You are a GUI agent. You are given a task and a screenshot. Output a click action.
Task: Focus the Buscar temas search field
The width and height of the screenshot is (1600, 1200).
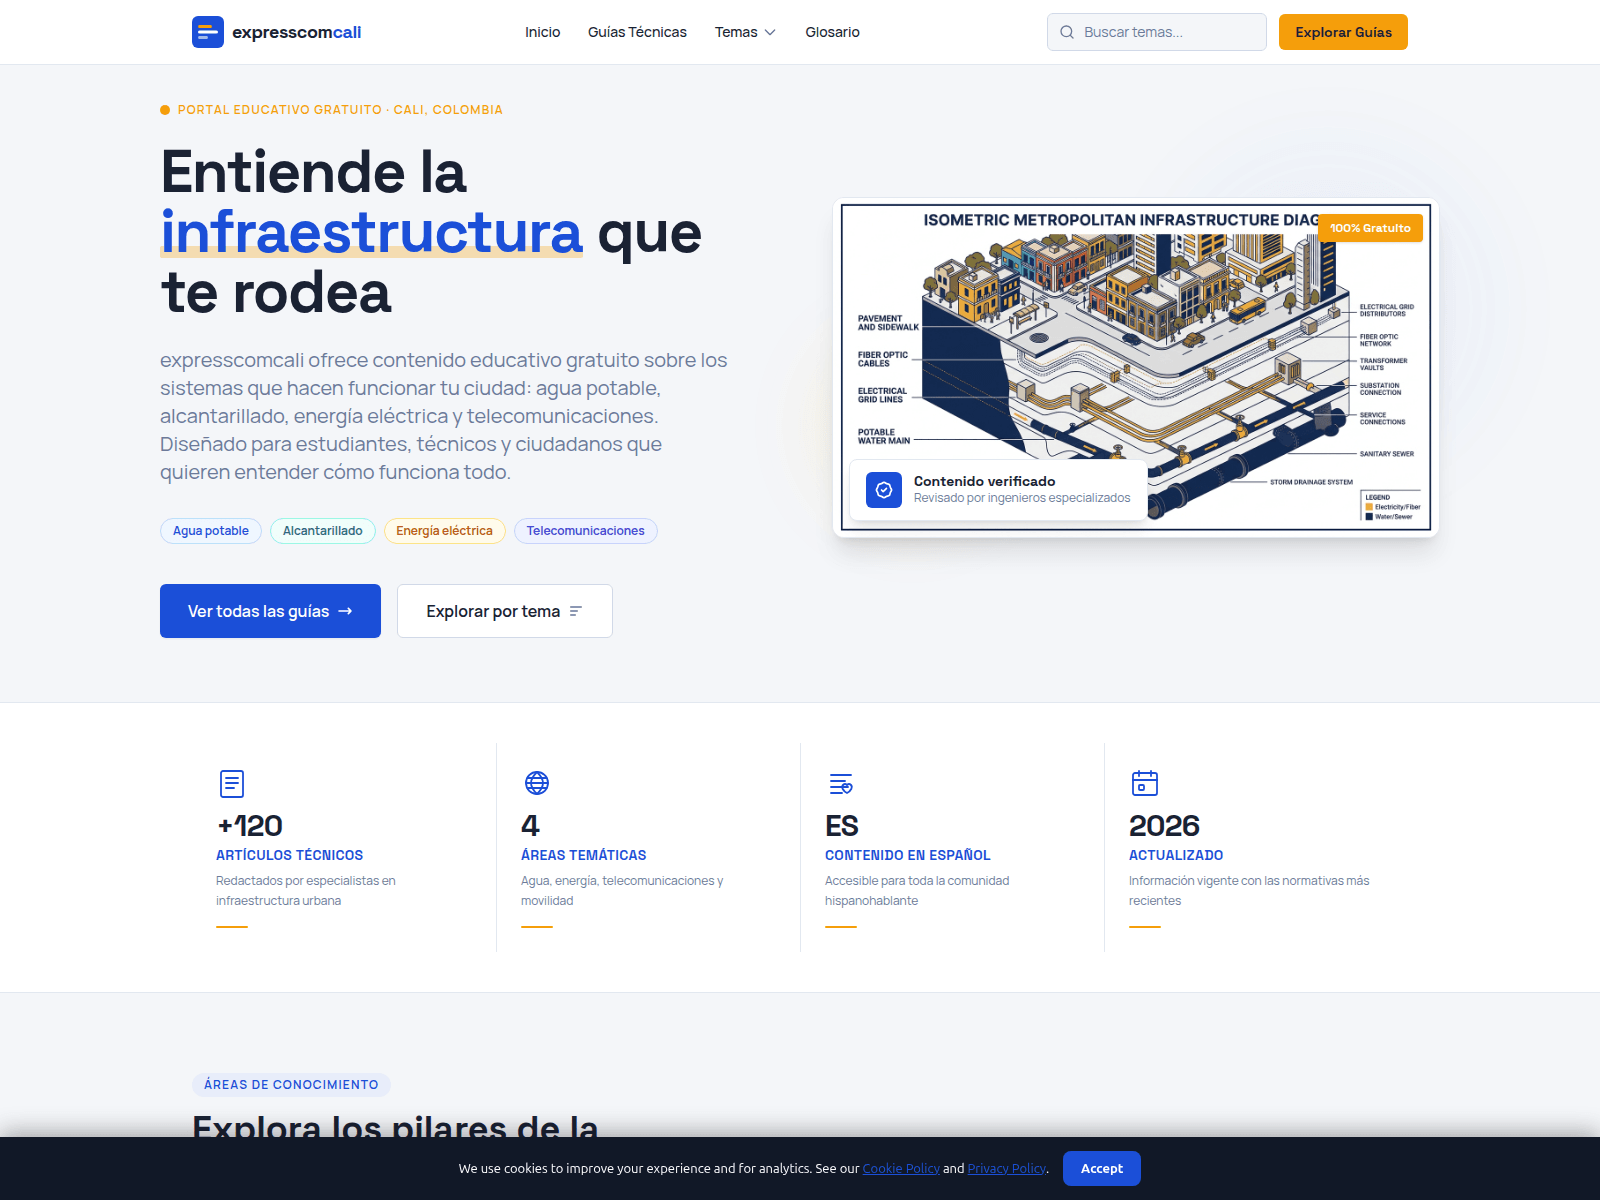click(1157, 32)
